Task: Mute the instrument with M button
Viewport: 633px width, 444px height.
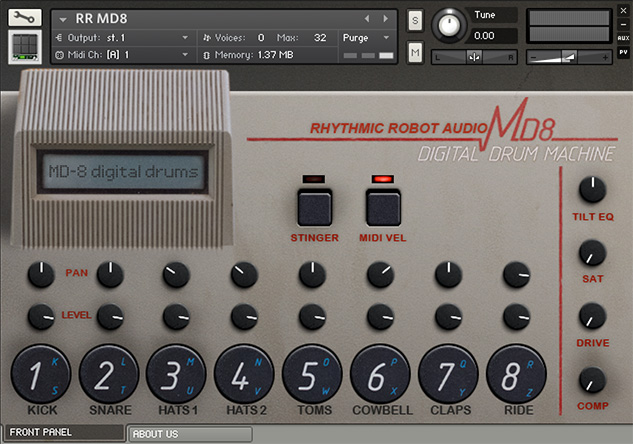Action: click(415, 52)
